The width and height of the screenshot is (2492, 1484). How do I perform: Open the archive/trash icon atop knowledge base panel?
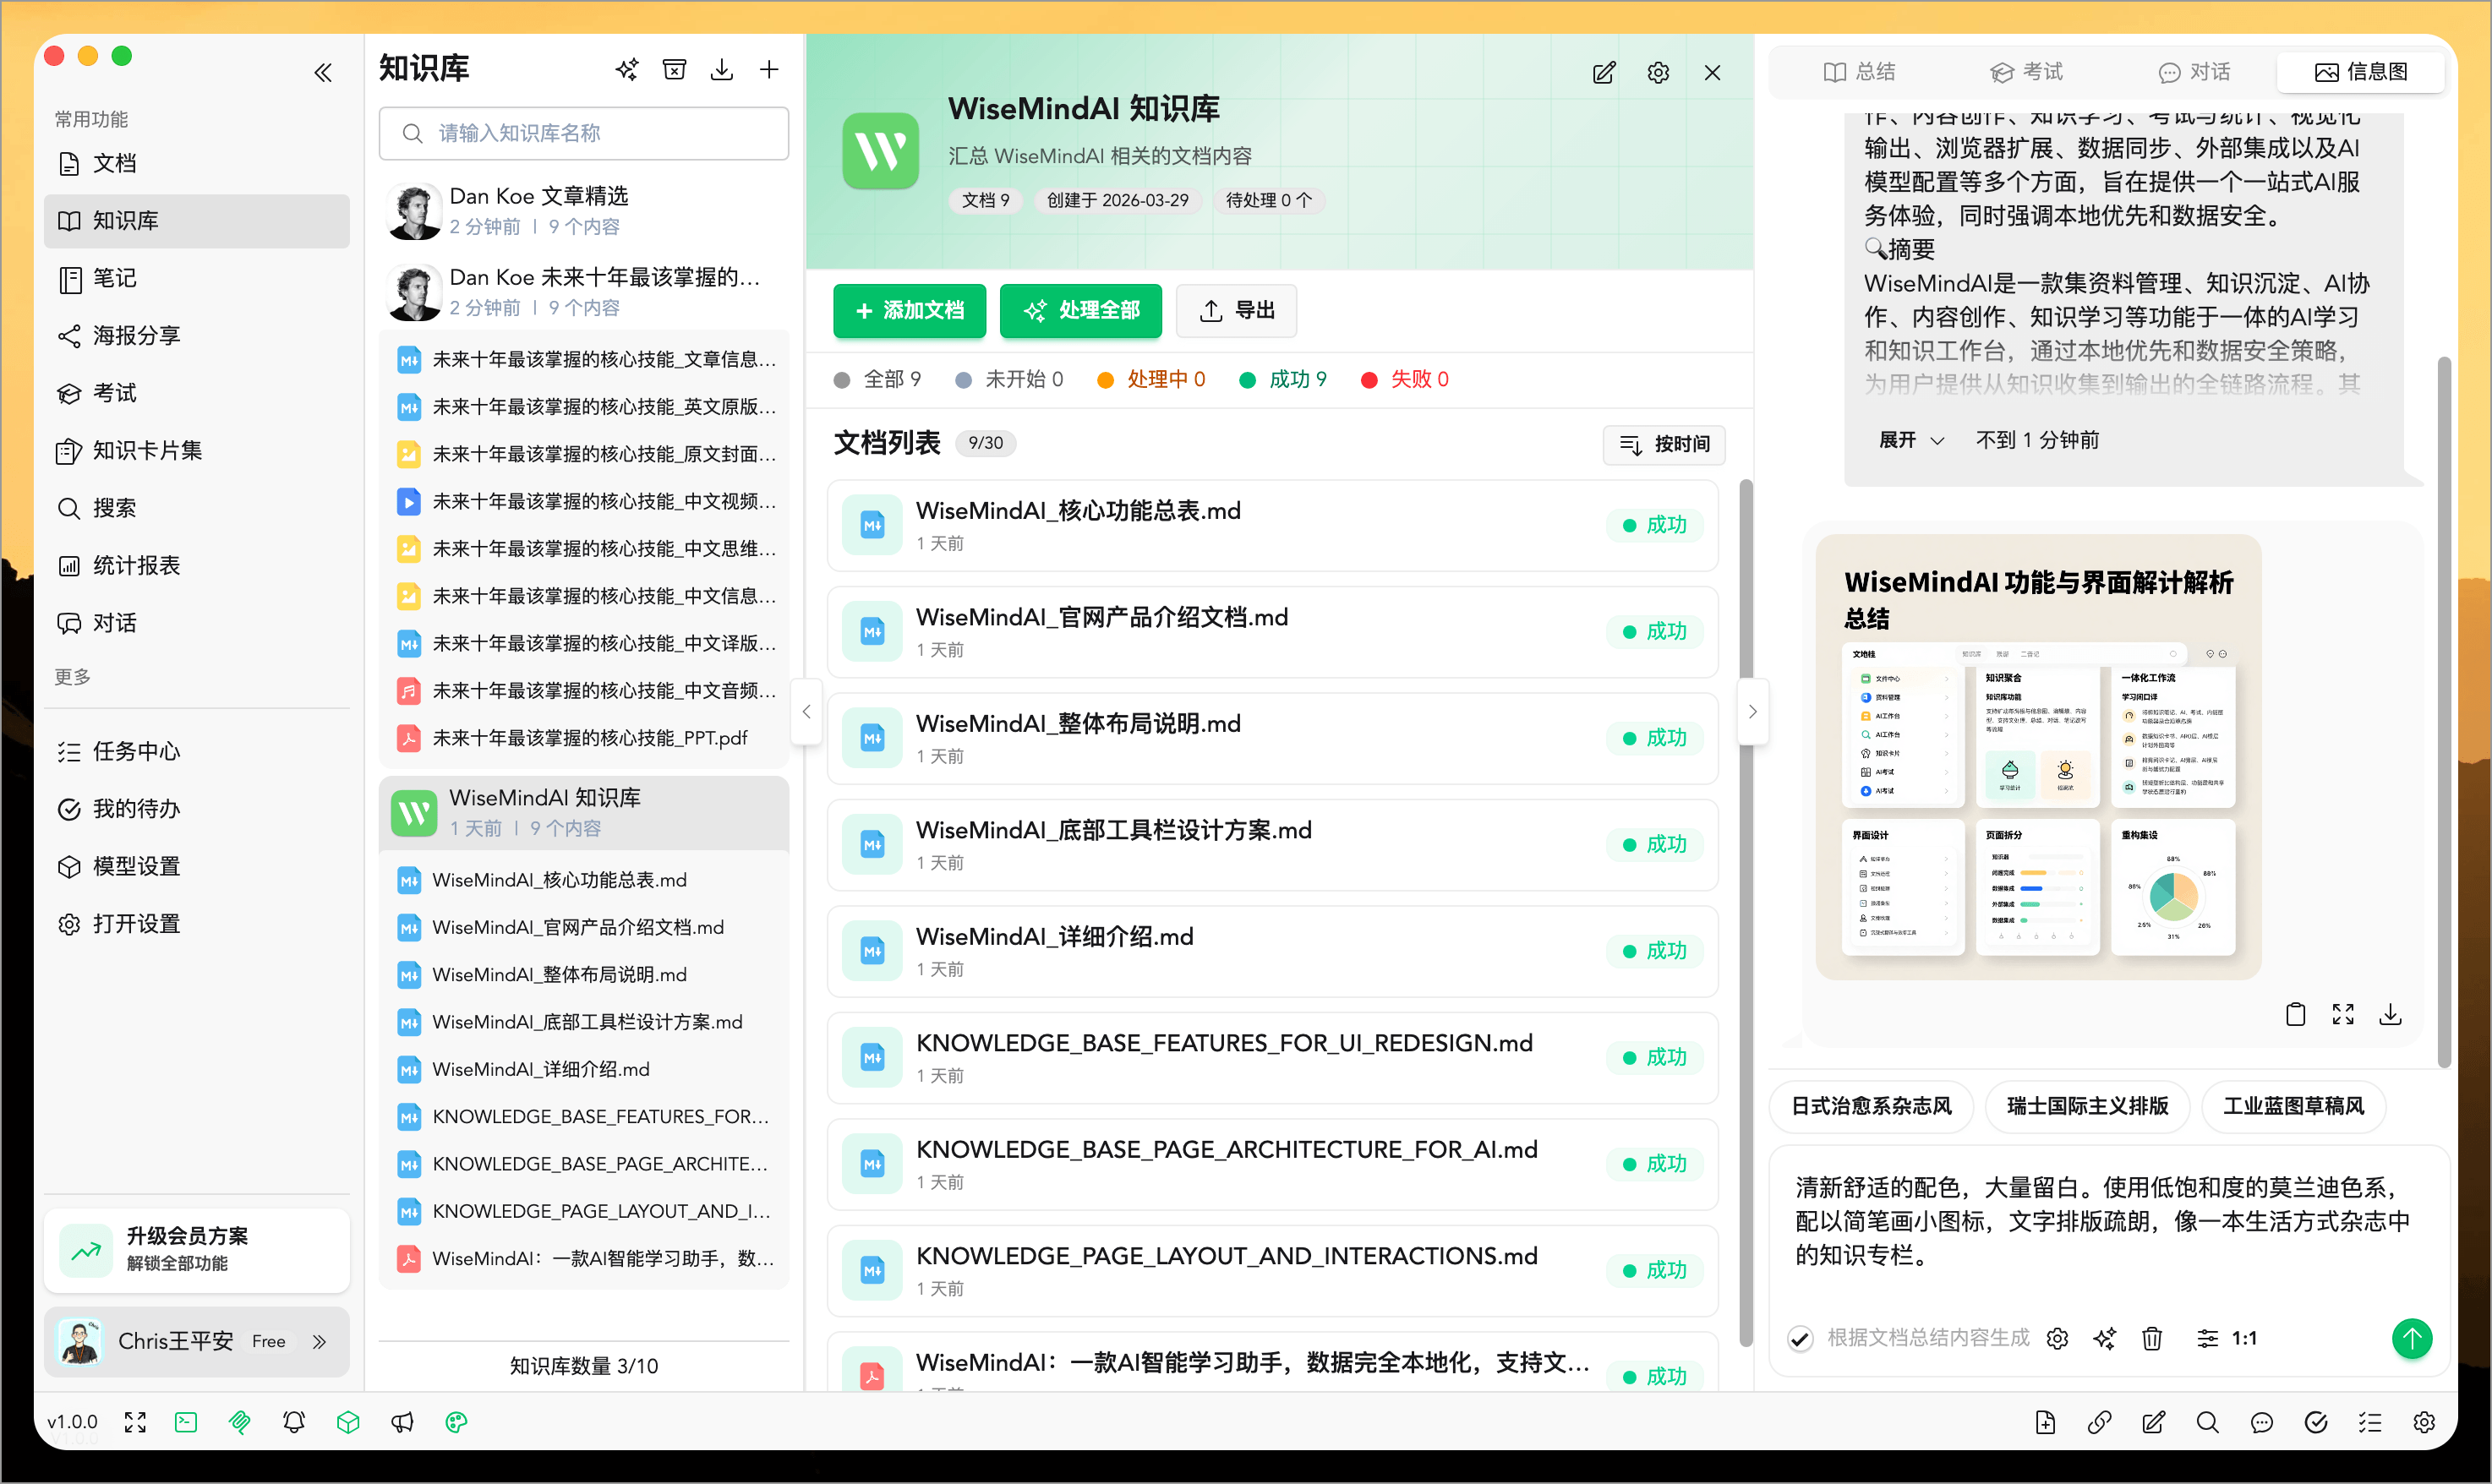pyautogui.click(x=674, y=69)
